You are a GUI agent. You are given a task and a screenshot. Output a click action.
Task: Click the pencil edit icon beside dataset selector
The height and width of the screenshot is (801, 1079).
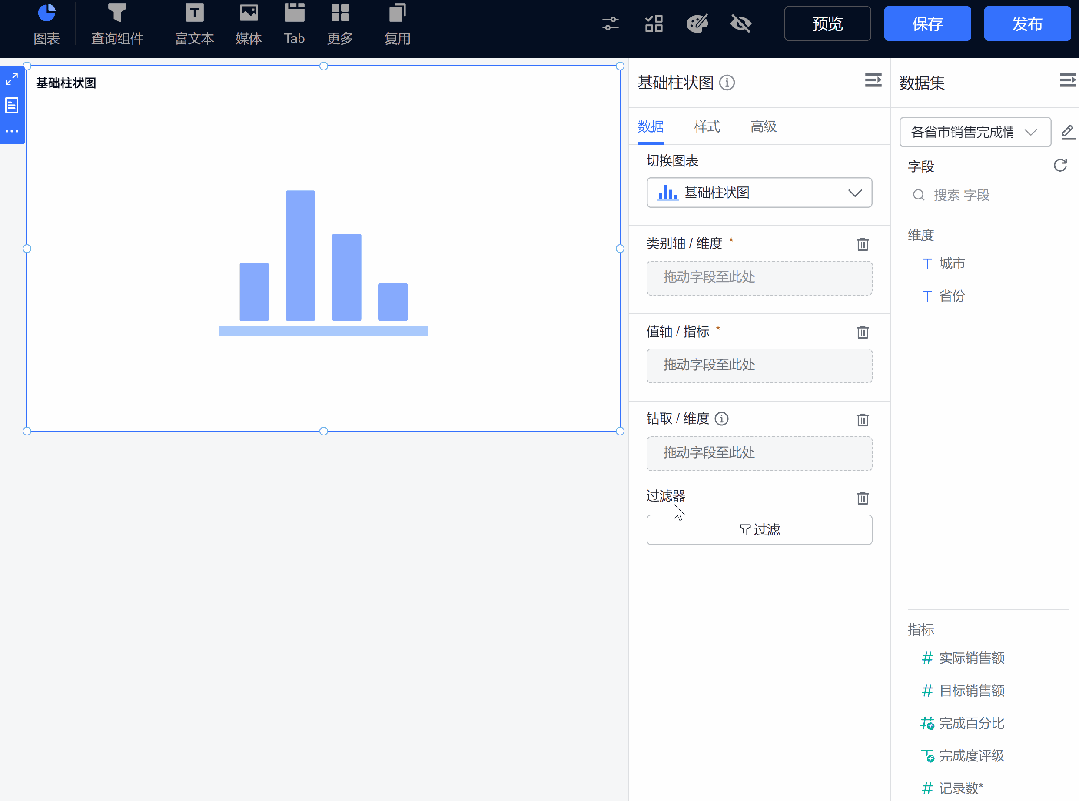pyautogui.click(x=1068, y=131)
